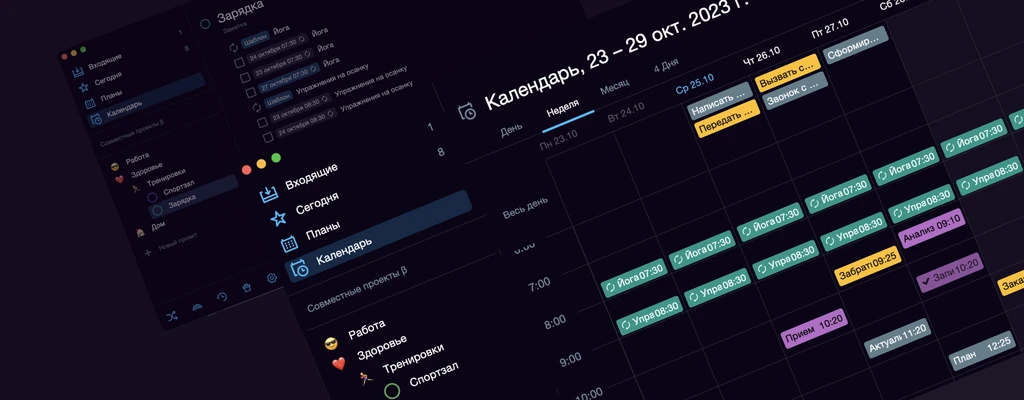Click repeat icon on Шаблон Упражнения на осанку row
Screen dimensions: 1024x400
tap(257, 107)
